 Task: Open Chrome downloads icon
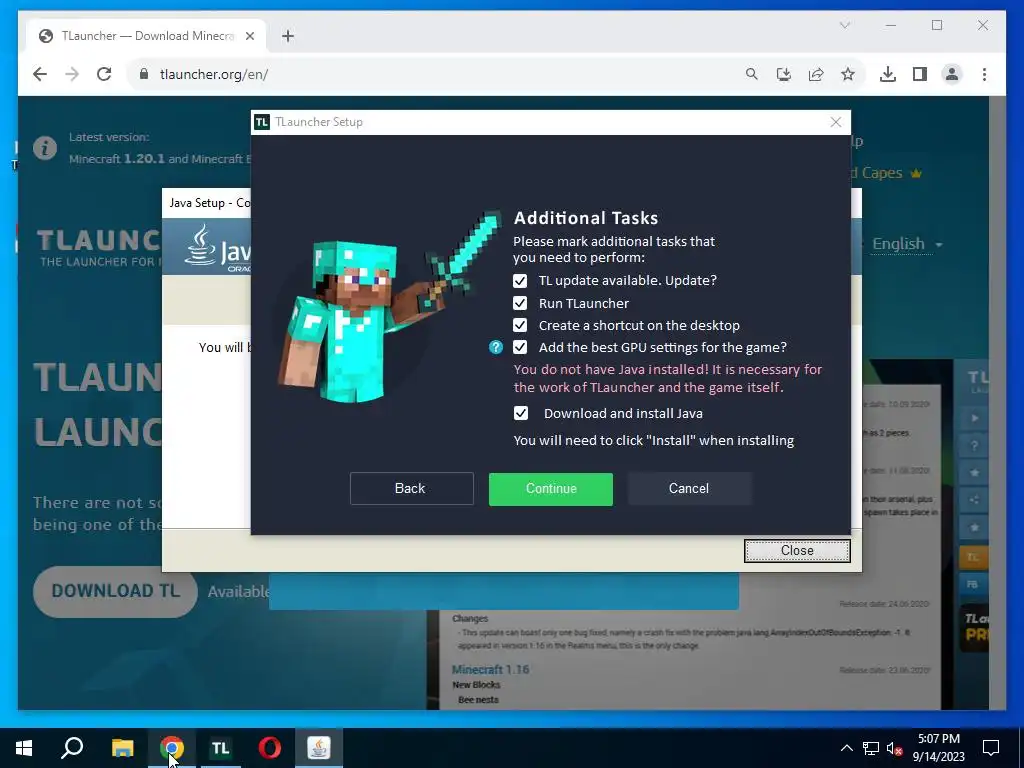[888, 74]
